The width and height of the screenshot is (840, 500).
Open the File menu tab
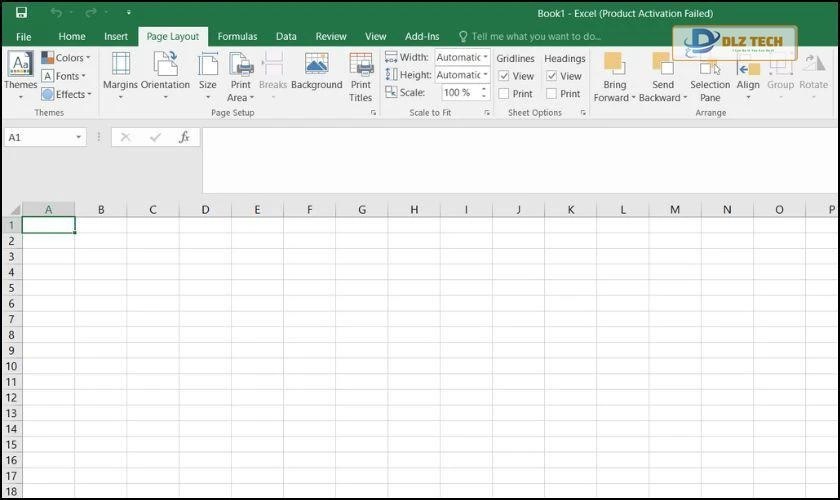click(23, 36)
